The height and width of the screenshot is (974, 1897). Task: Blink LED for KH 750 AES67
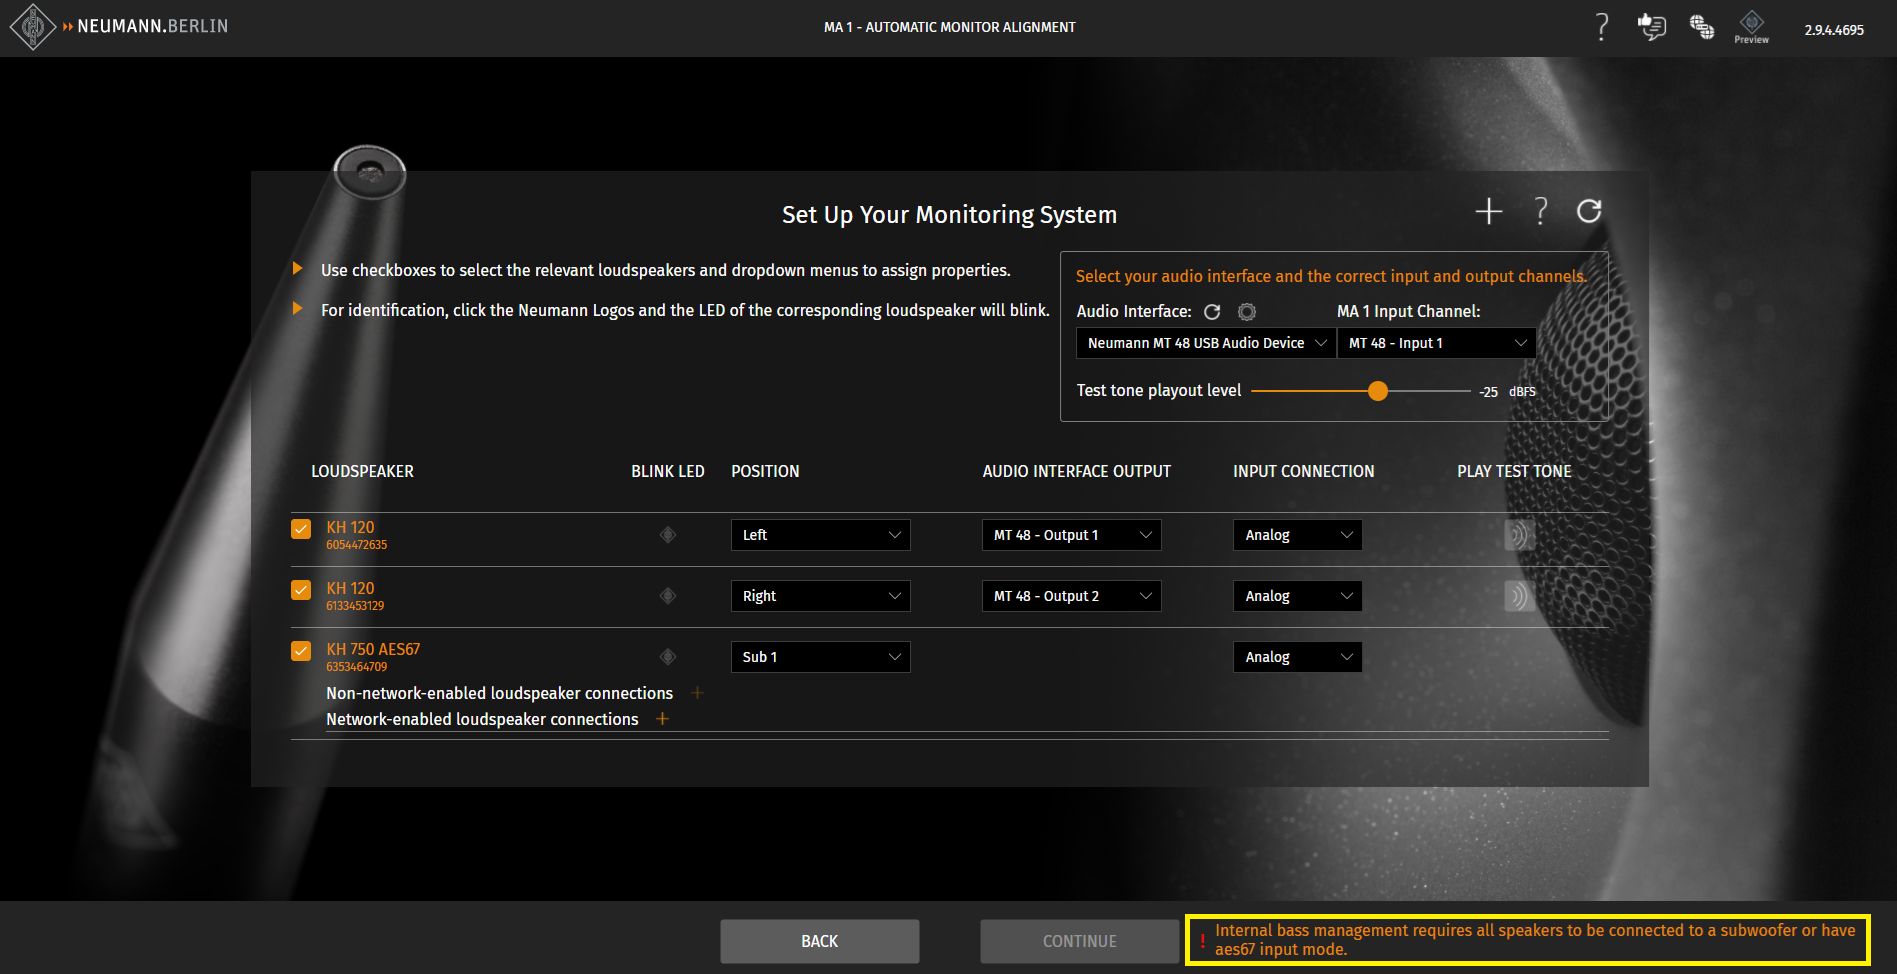tap(668, 657)
